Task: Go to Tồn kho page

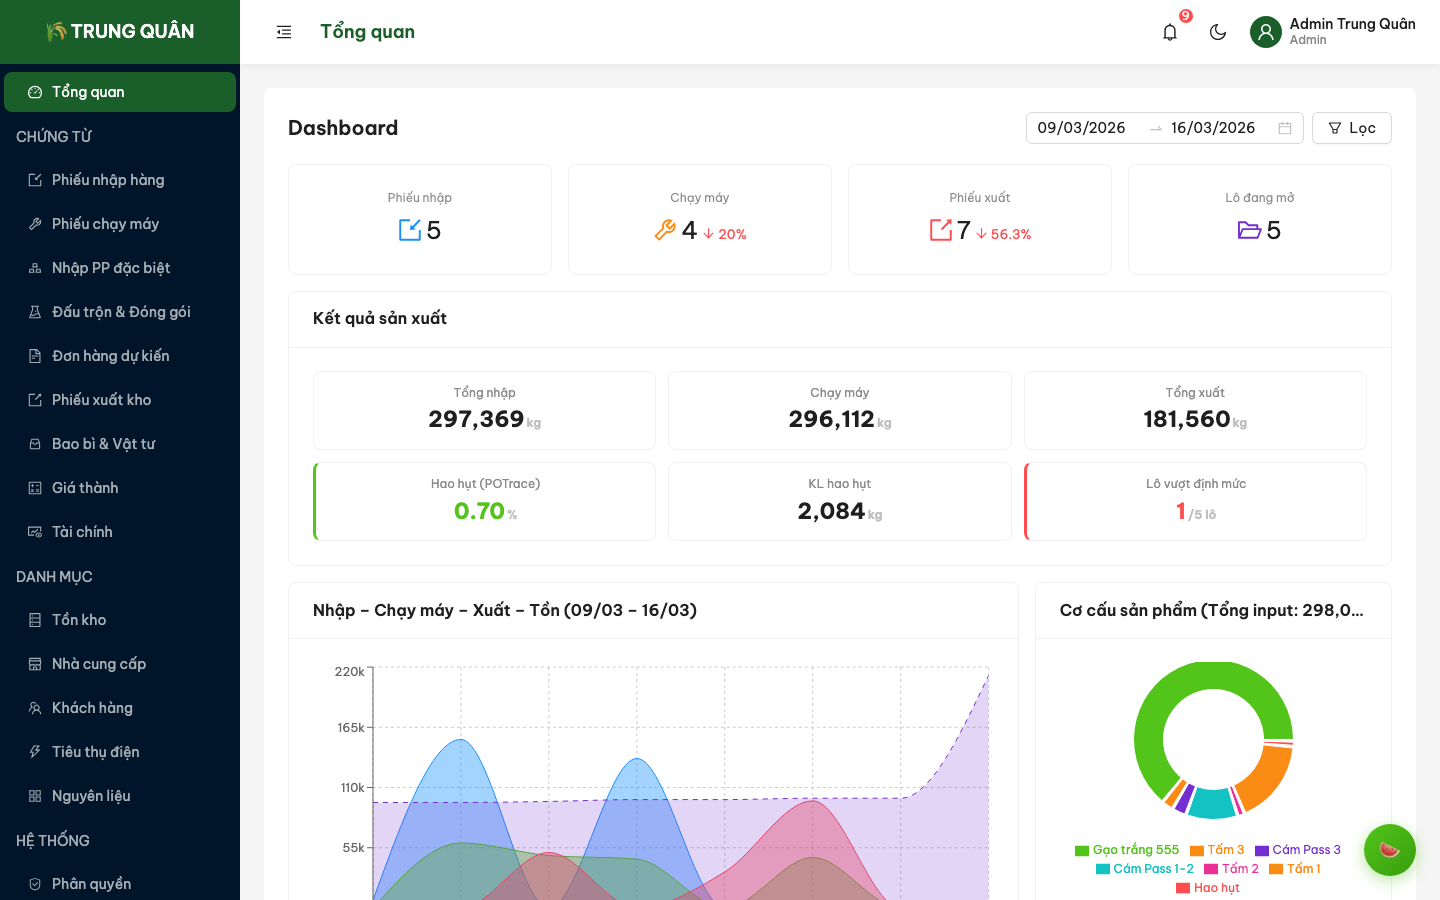Action: 79,620
